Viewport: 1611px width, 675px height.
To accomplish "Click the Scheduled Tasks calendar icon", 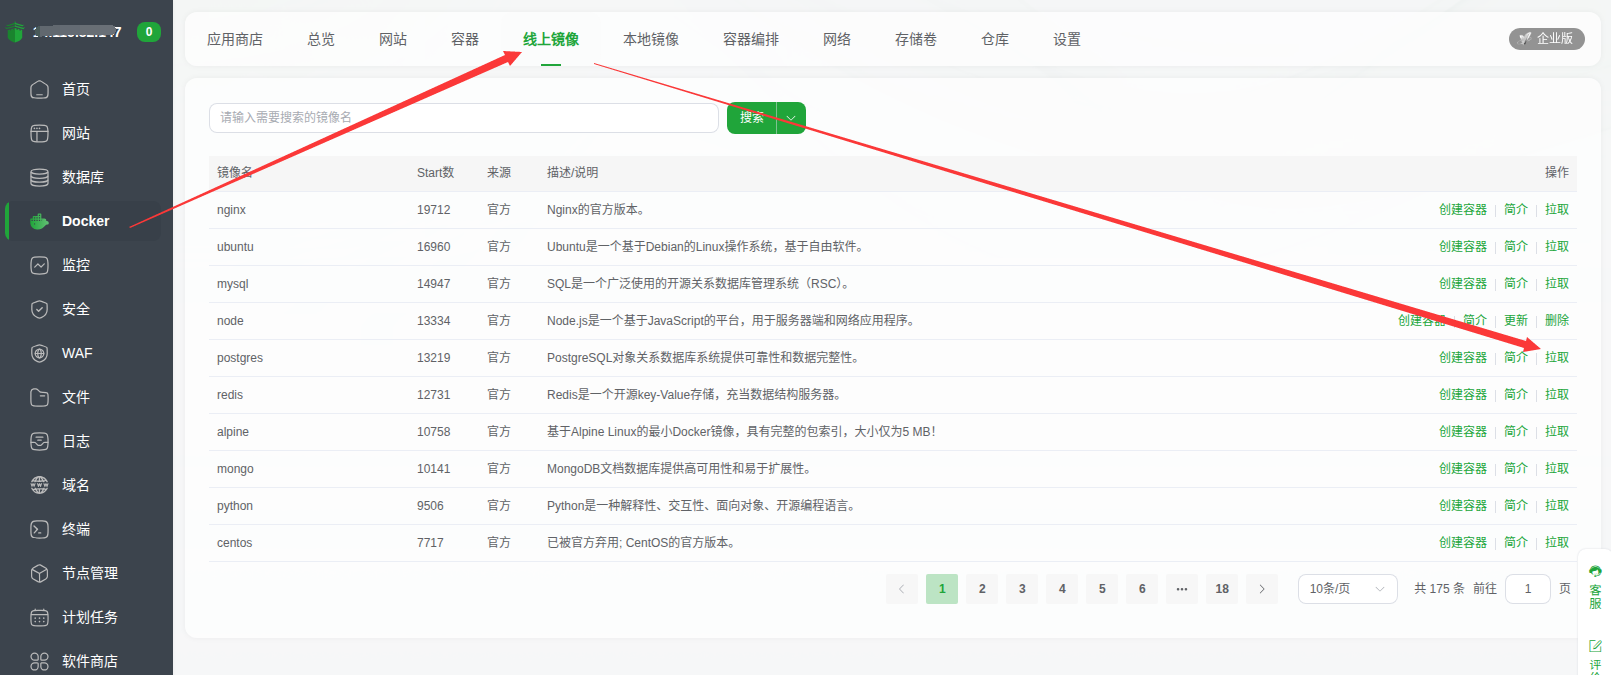I will pos(39,618).
